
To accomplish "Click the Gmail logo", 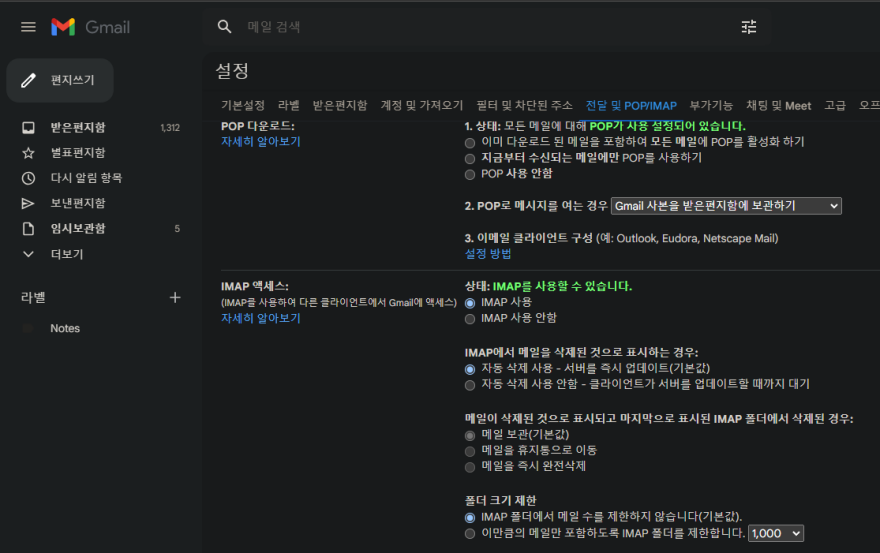I will 90,27.
